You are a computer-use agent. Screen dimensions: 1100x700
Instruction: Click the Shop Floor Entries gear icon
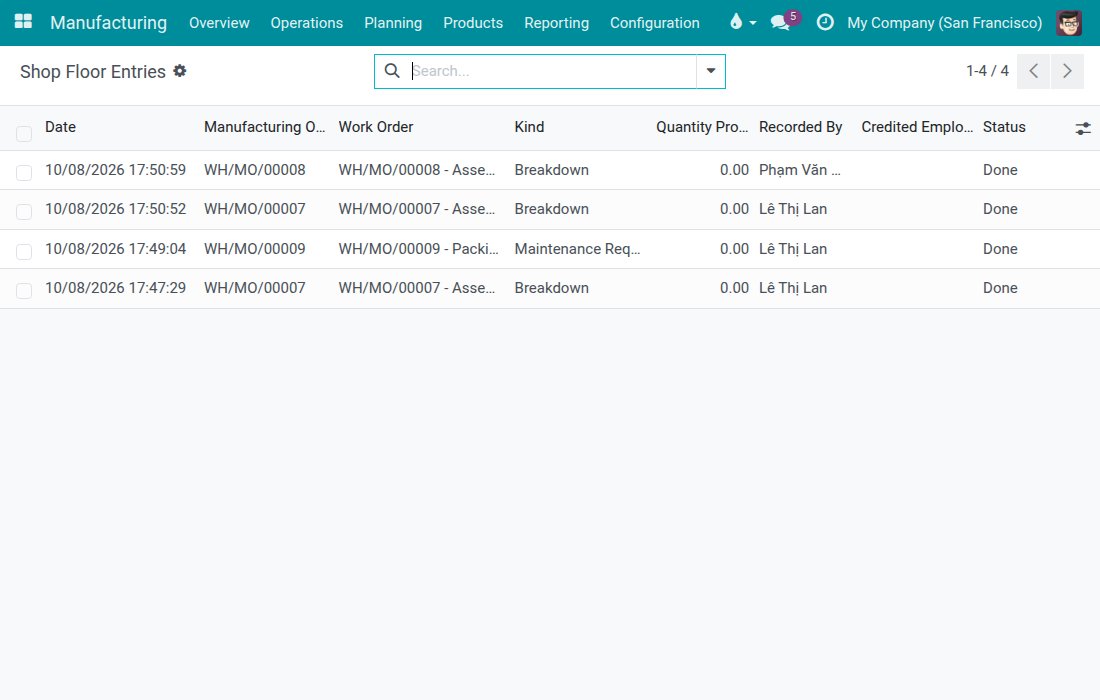tap(180, 71)
